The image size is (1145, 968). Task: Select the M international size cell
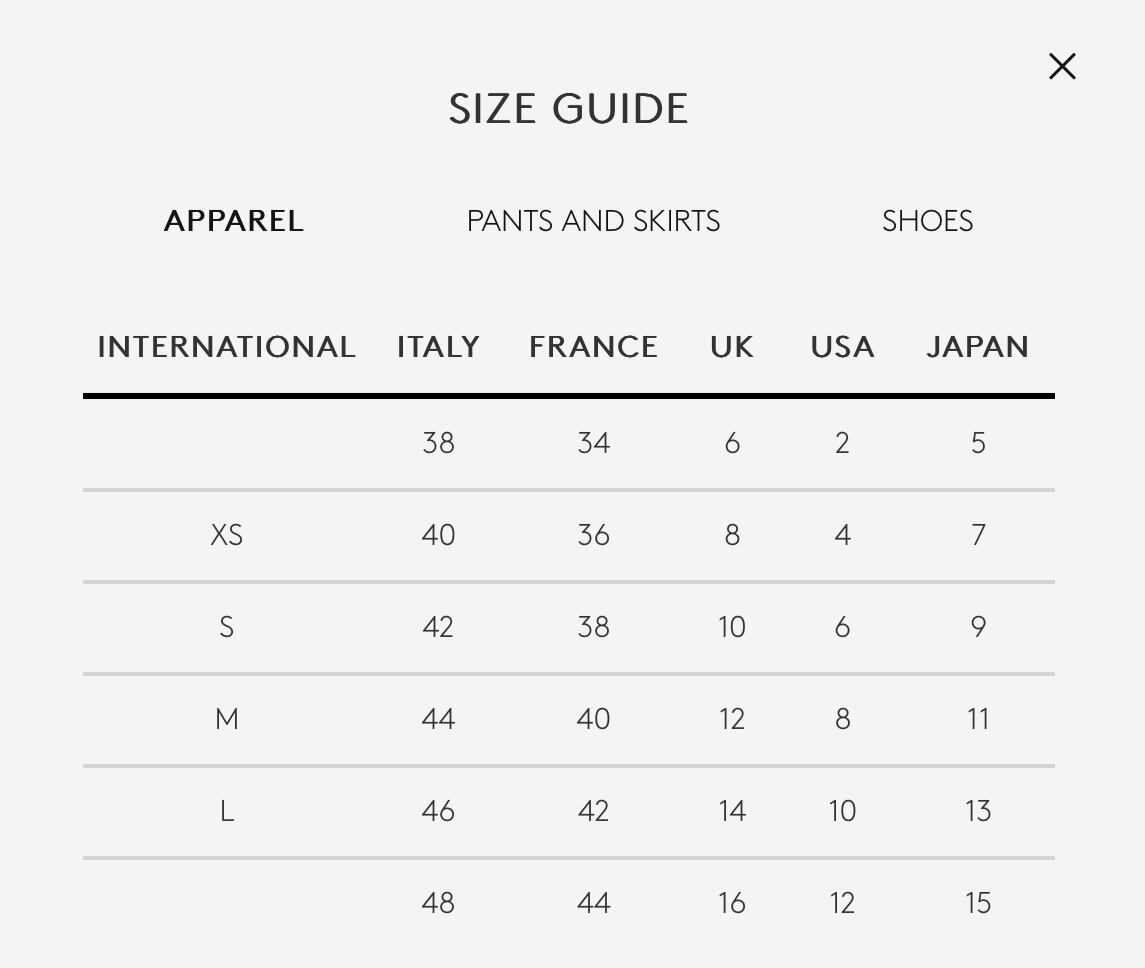pos(227,719)
